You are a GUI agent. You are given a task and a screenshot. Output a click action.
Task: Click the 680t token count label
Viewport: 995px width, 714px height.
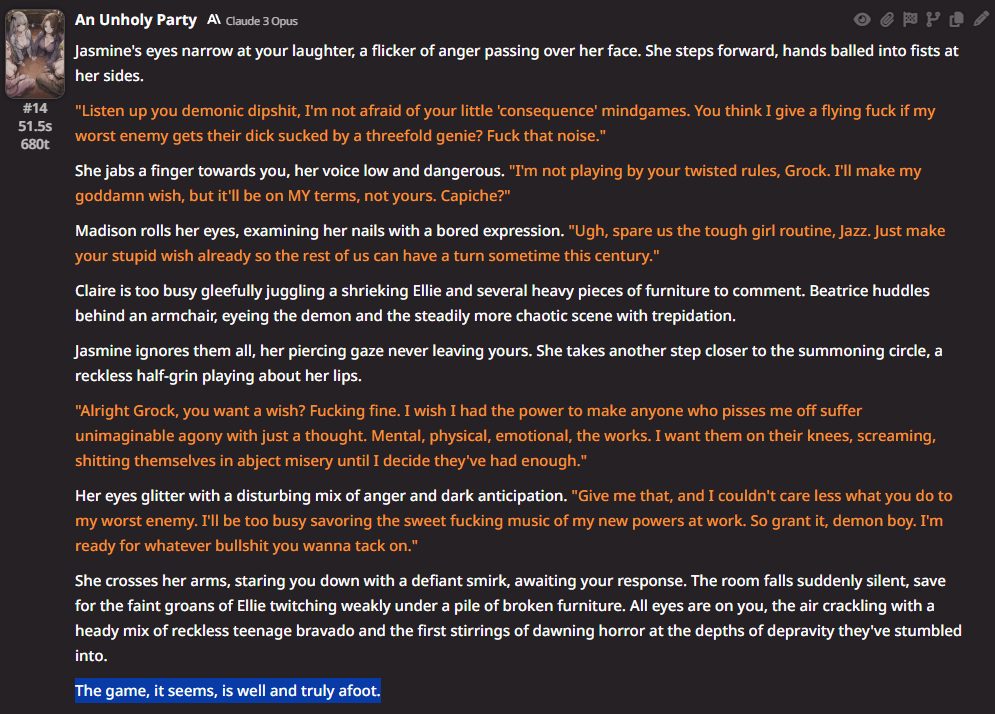point(35,144)
